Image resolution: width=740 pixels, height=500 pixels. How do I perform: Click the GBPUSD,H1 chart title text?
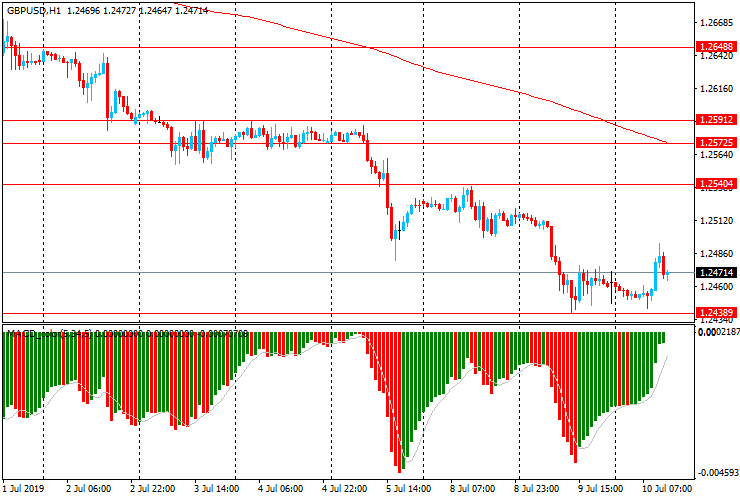(x=34, y=11)
